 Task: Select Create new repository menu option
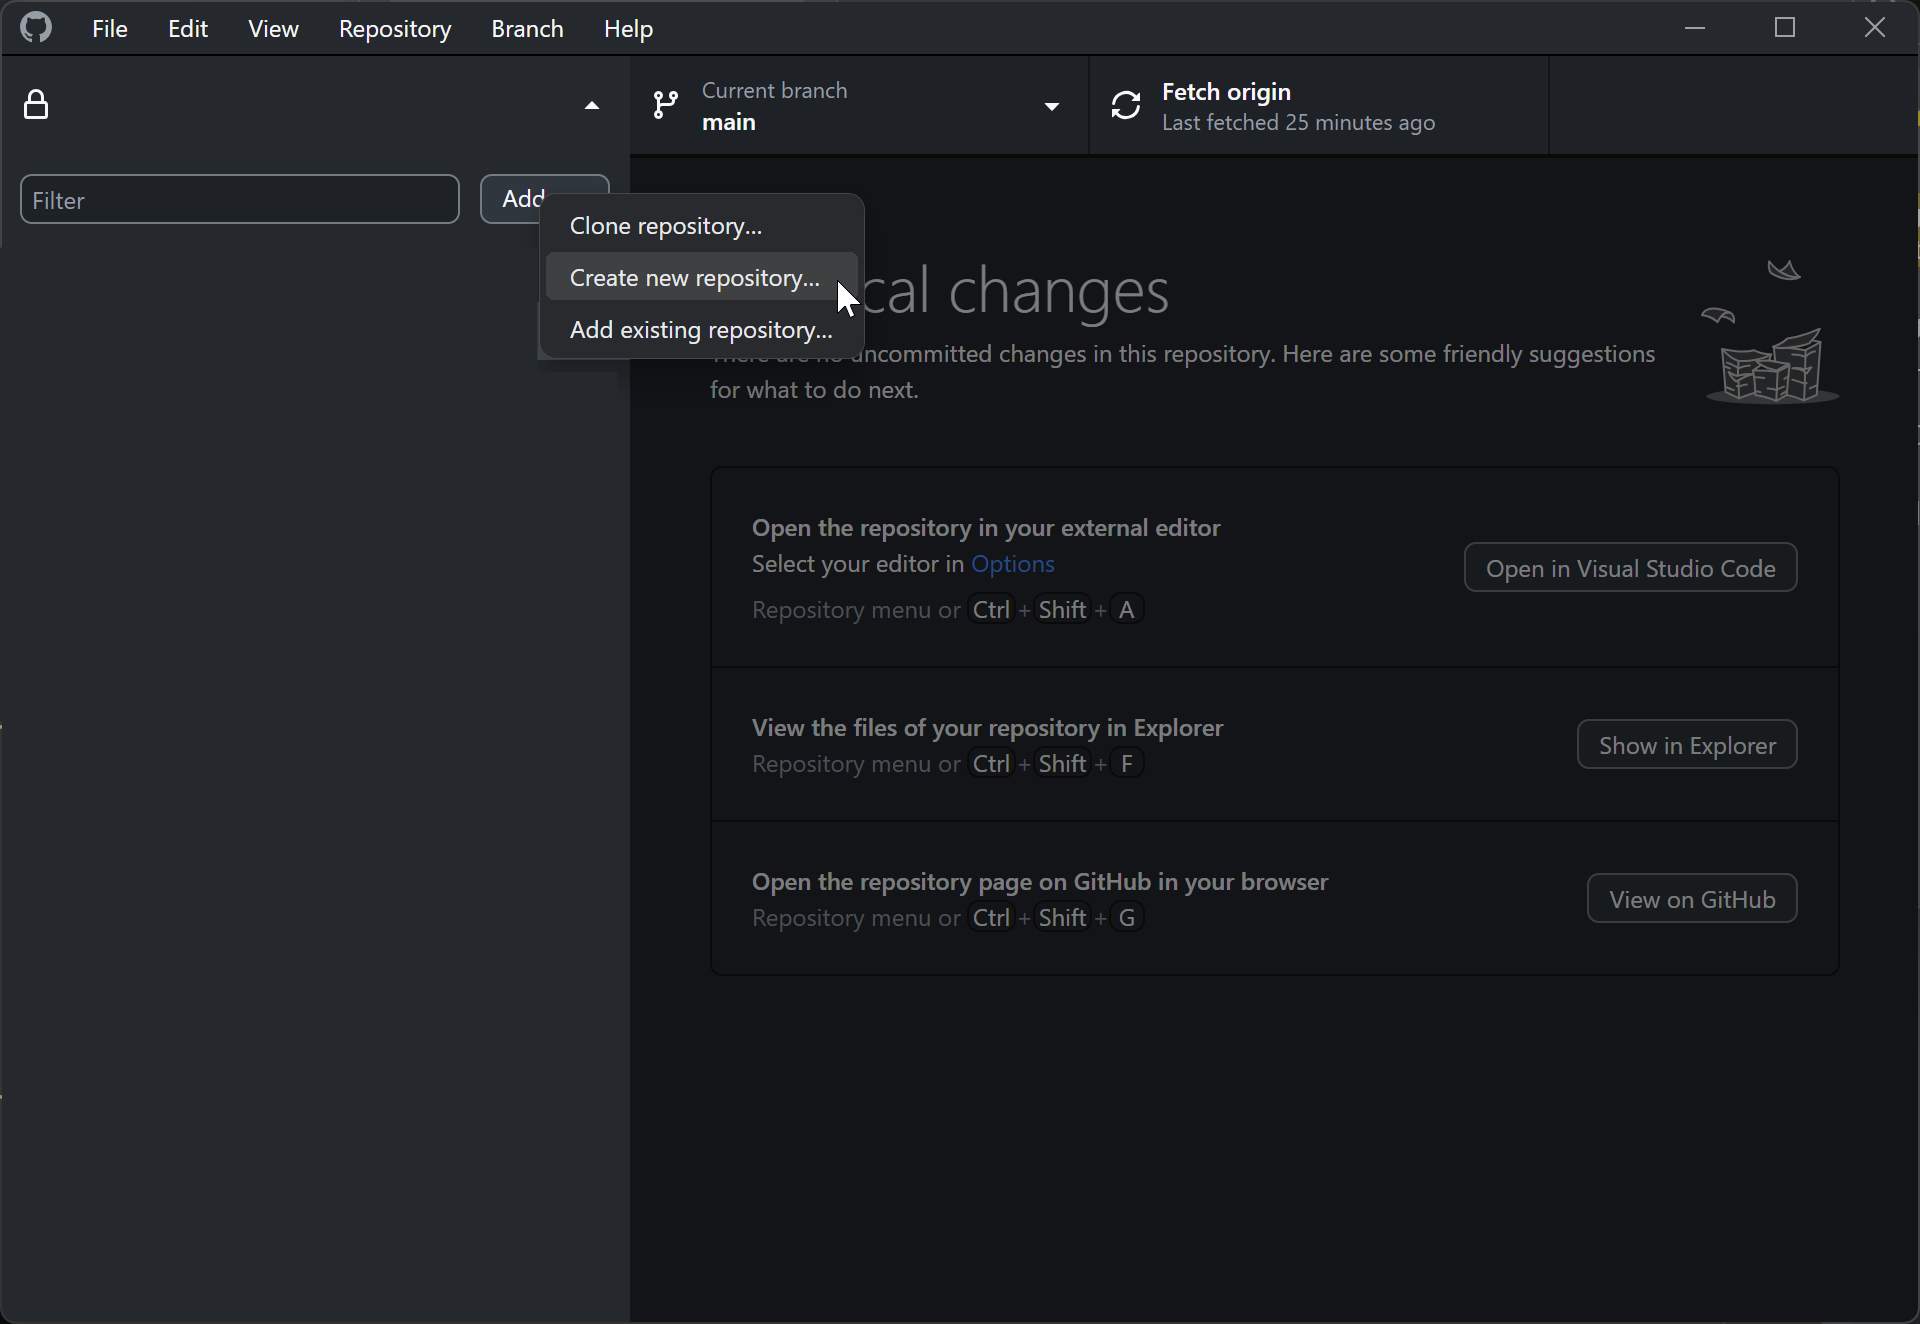694,277
